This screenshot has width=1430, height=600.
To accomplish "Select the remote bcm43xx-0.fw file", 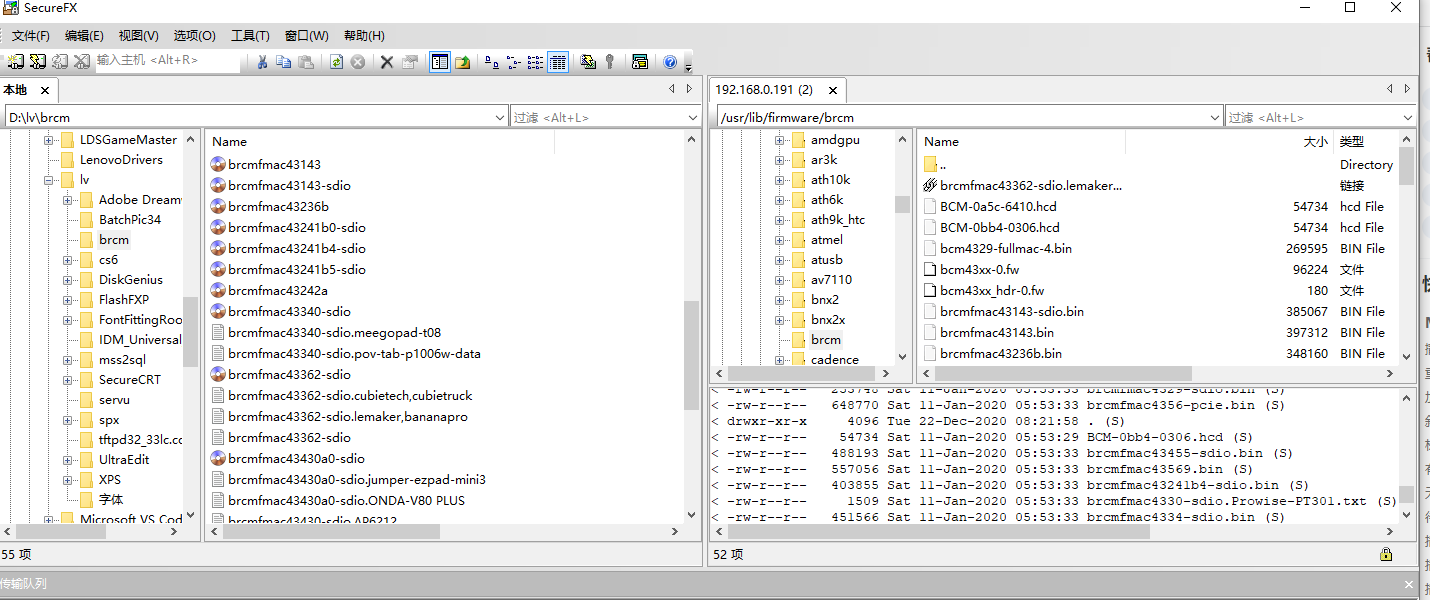I will click(979, 269).
